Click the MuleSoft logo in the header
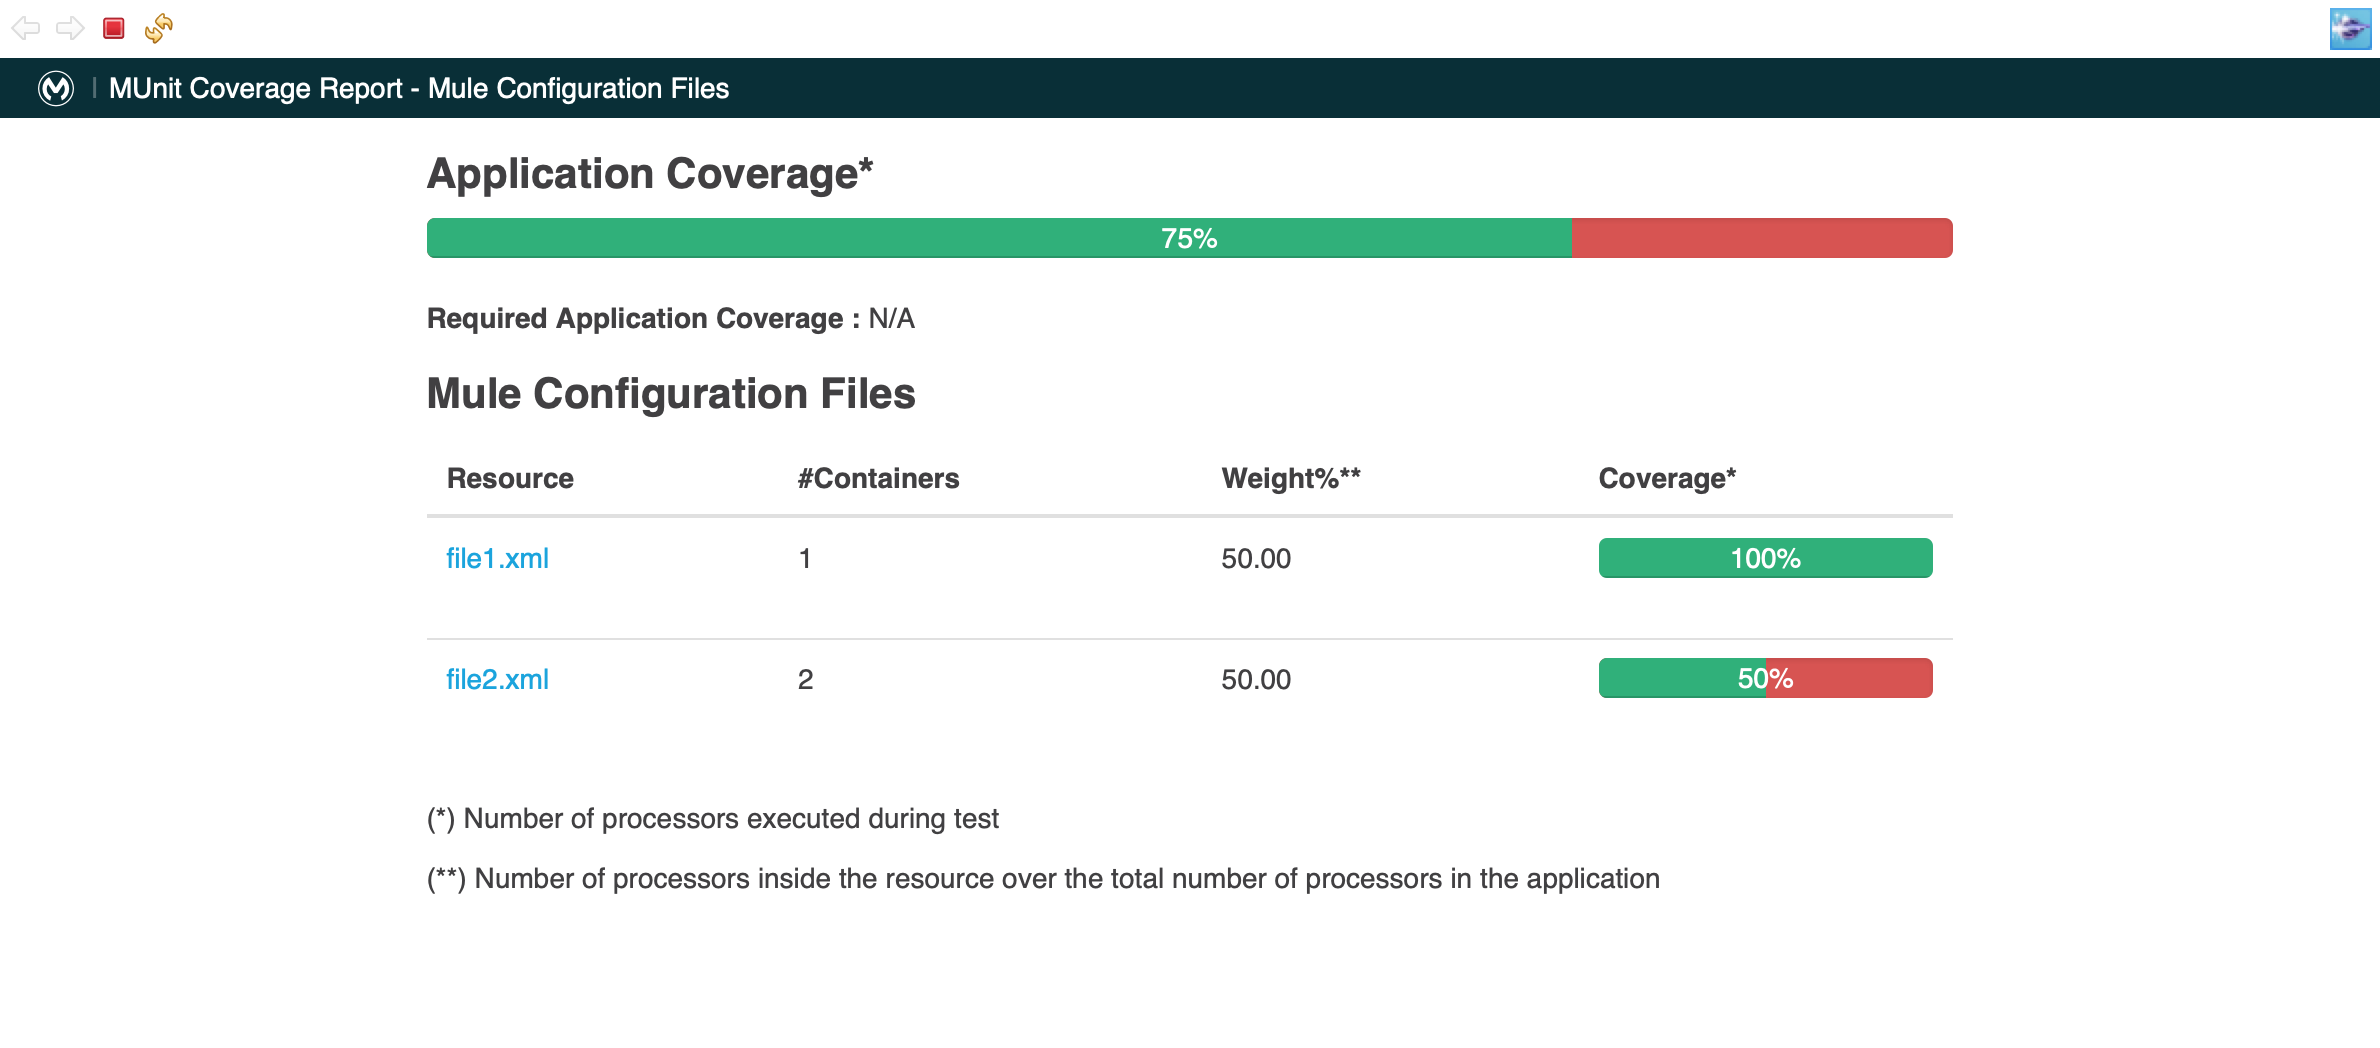Image resolution: width=2380 pixels, height=1048 pixels. point(56,88)
